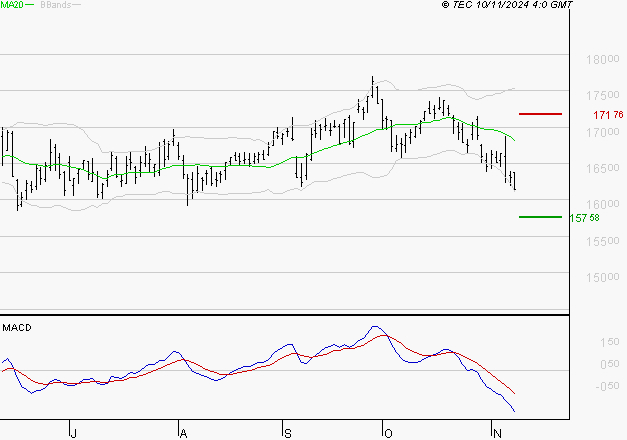Click the O month marker on time axis

(x=388, y=433)
